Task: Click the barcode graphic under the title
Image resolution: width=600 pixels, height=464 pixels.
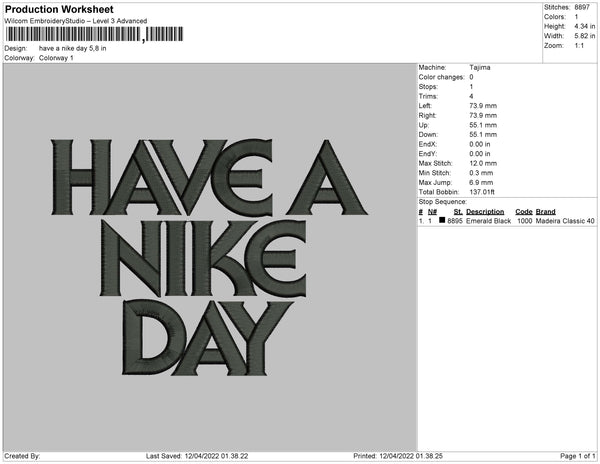Action: pyautogui.click(x=94, y=34)
